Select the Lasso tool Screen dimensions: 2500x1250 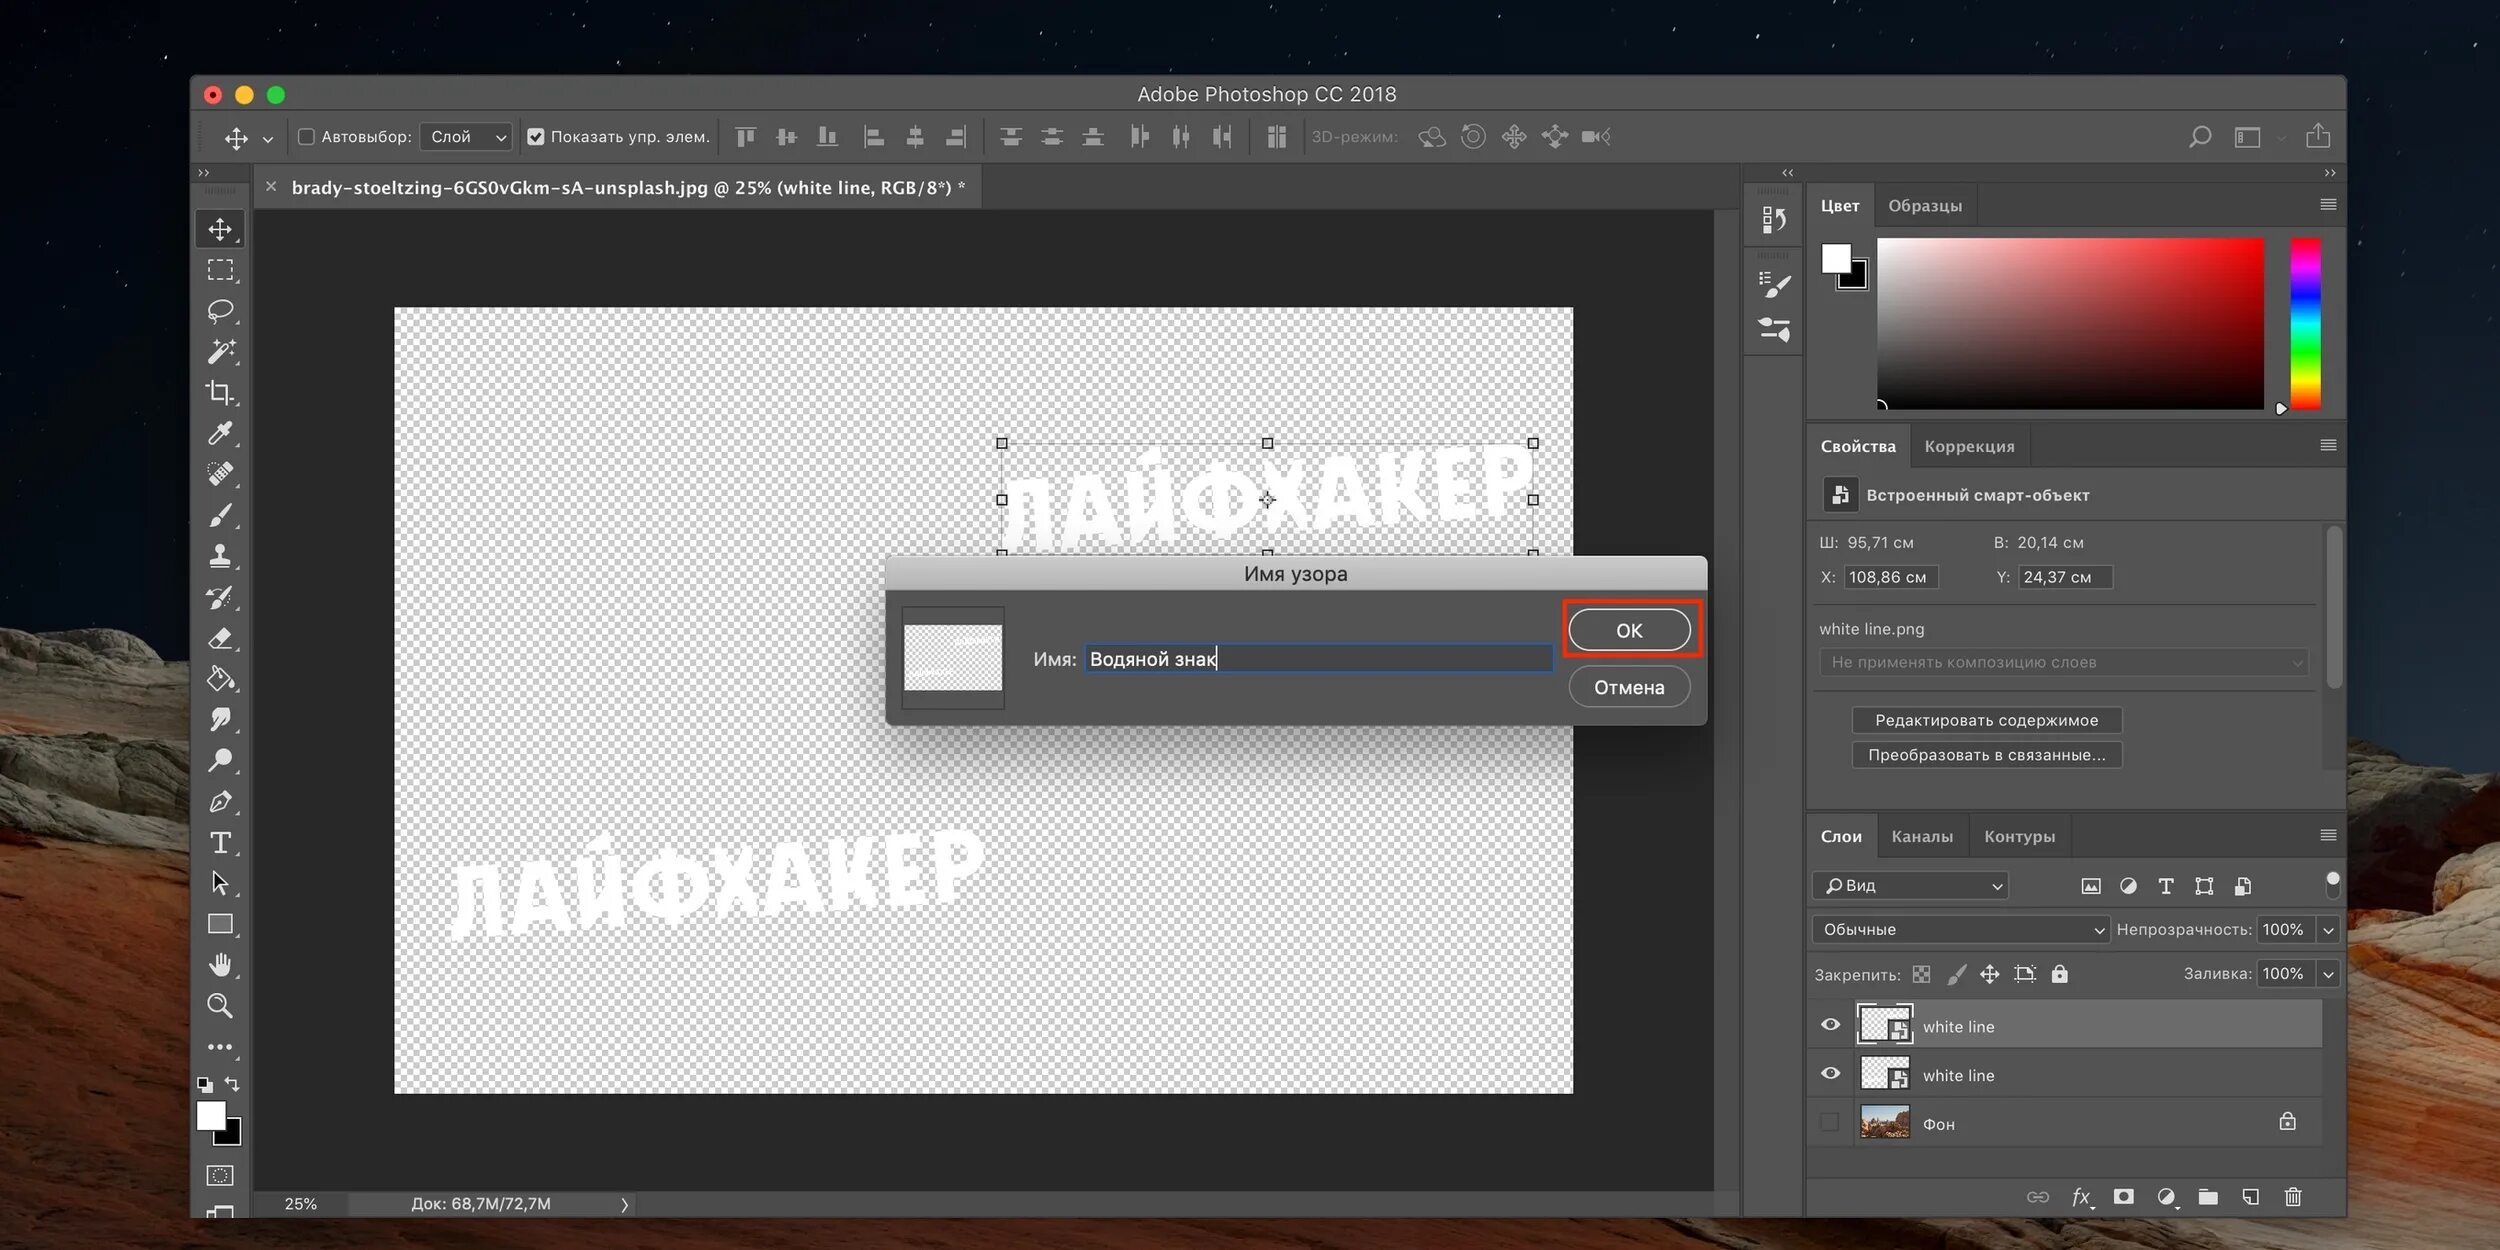220,311
